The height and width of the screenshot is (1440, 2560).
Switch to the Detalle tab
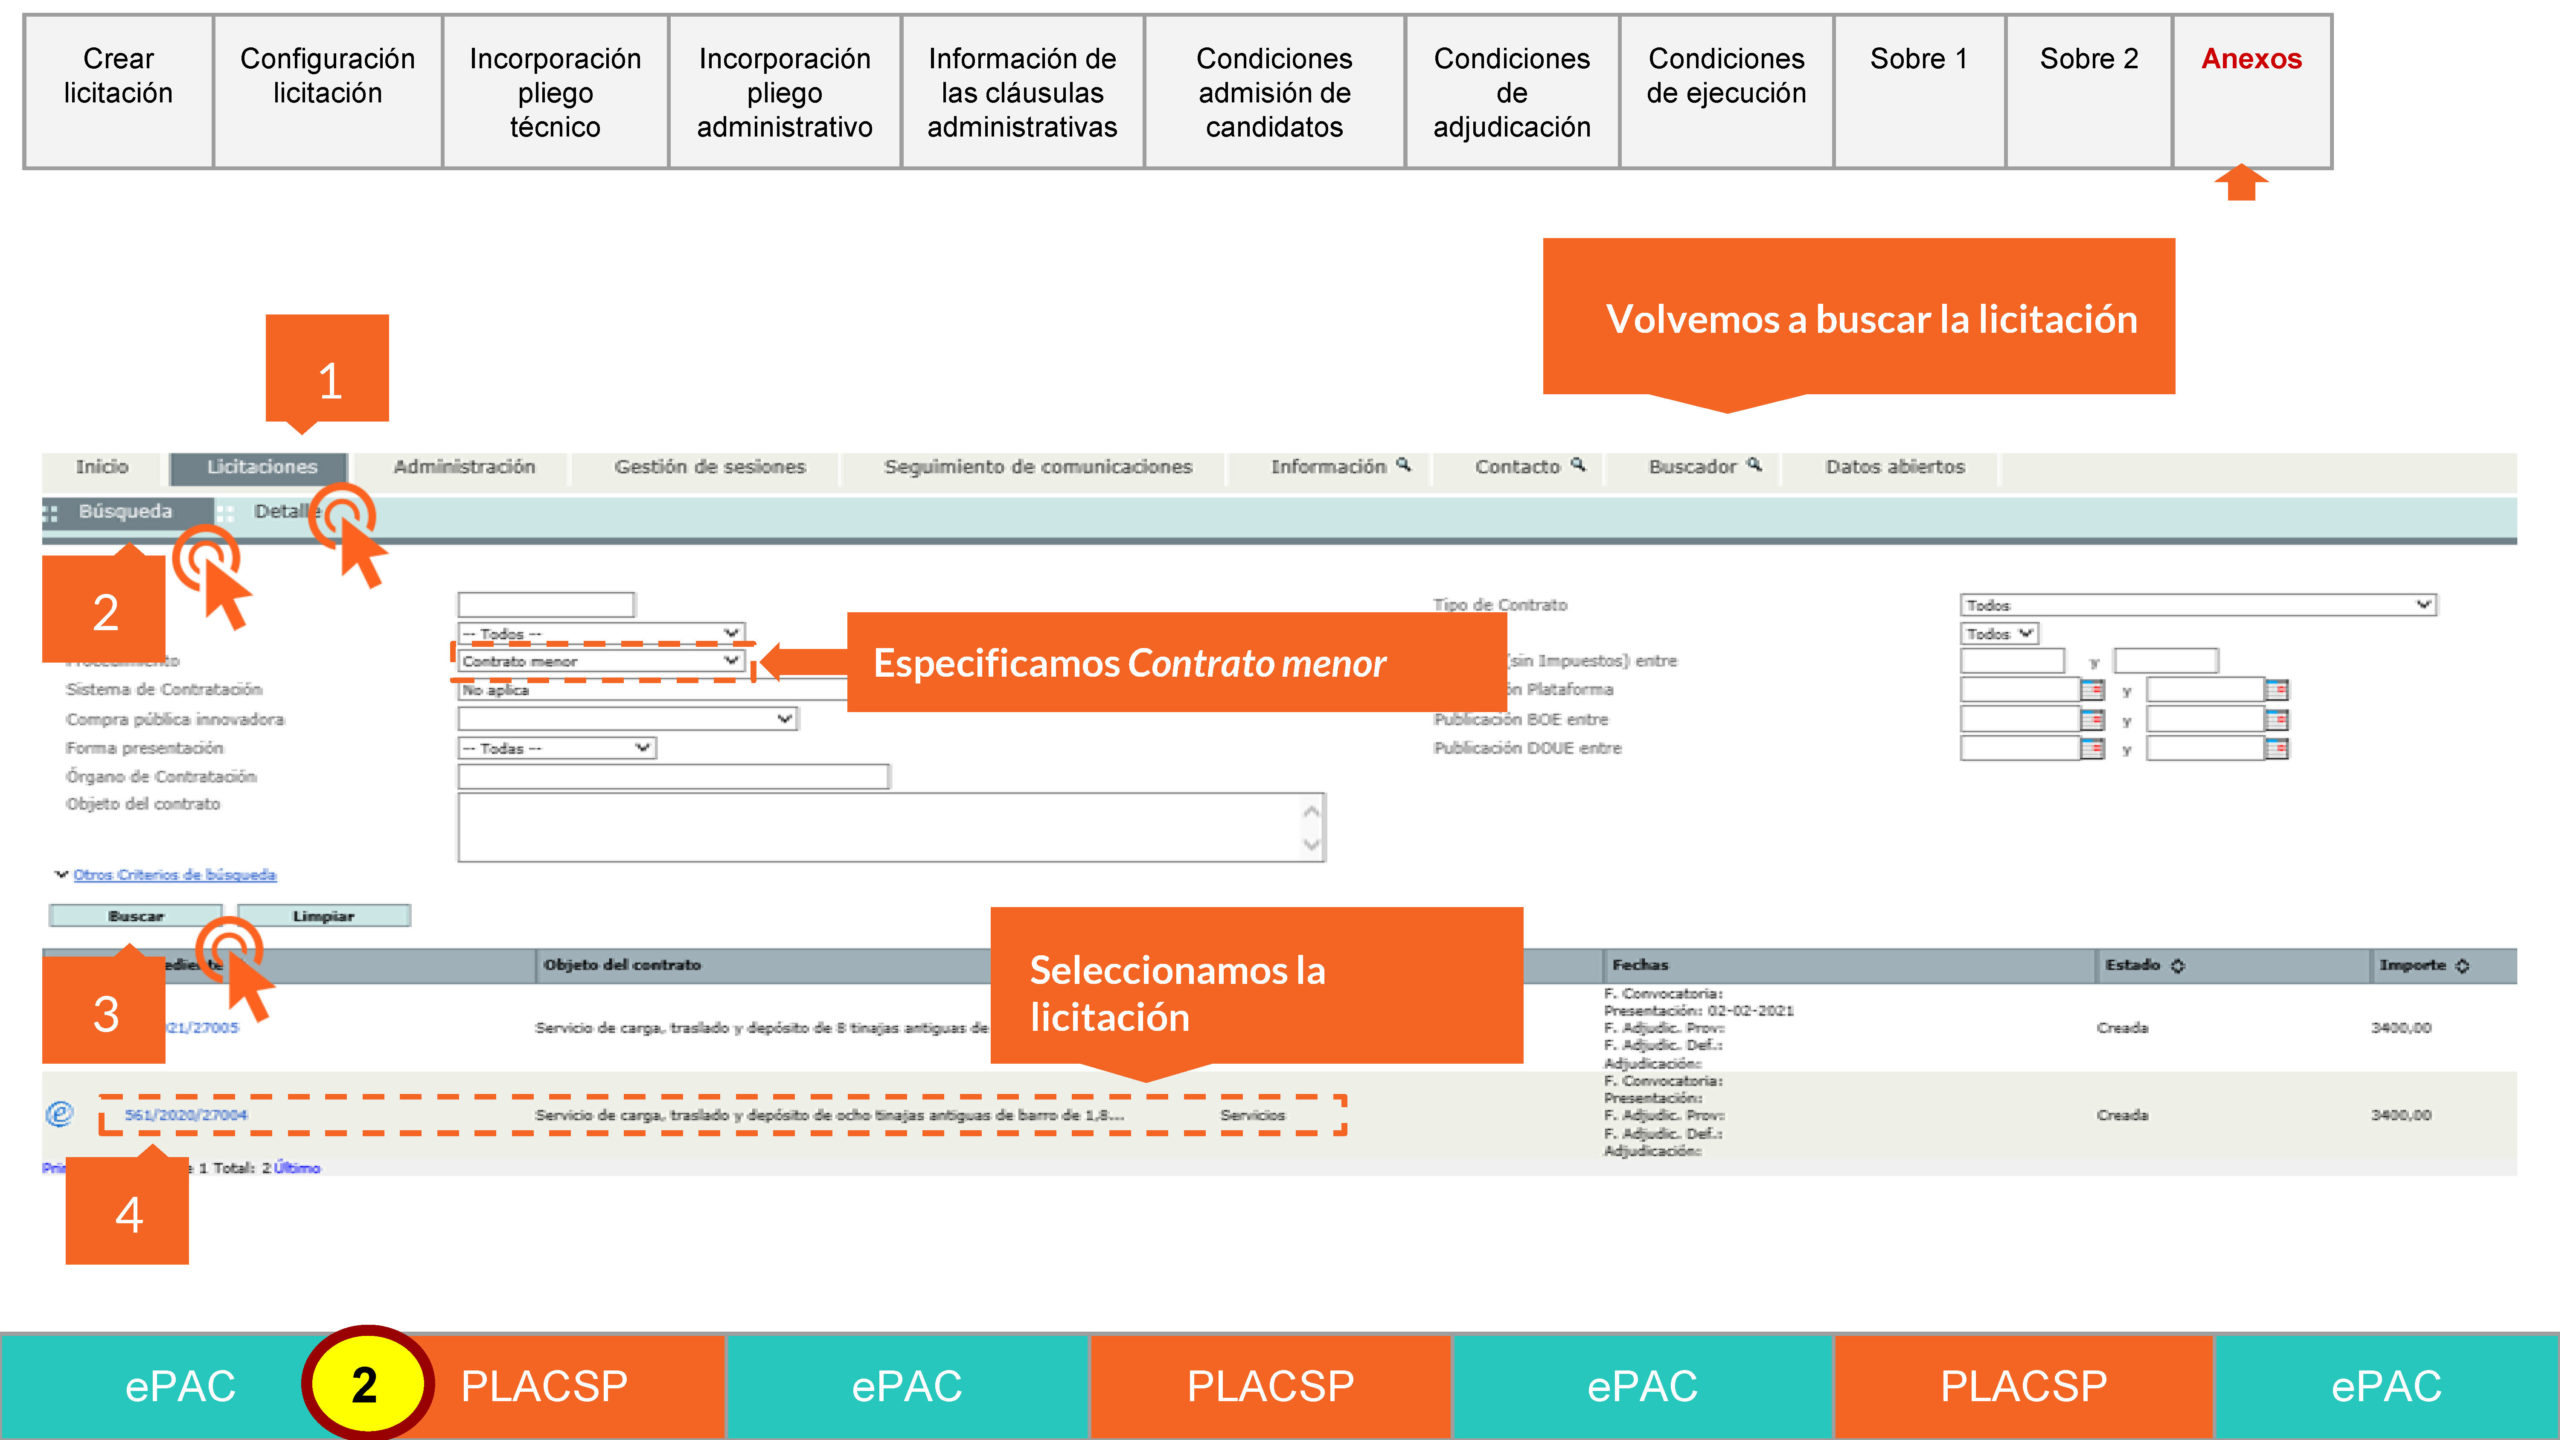284,511
